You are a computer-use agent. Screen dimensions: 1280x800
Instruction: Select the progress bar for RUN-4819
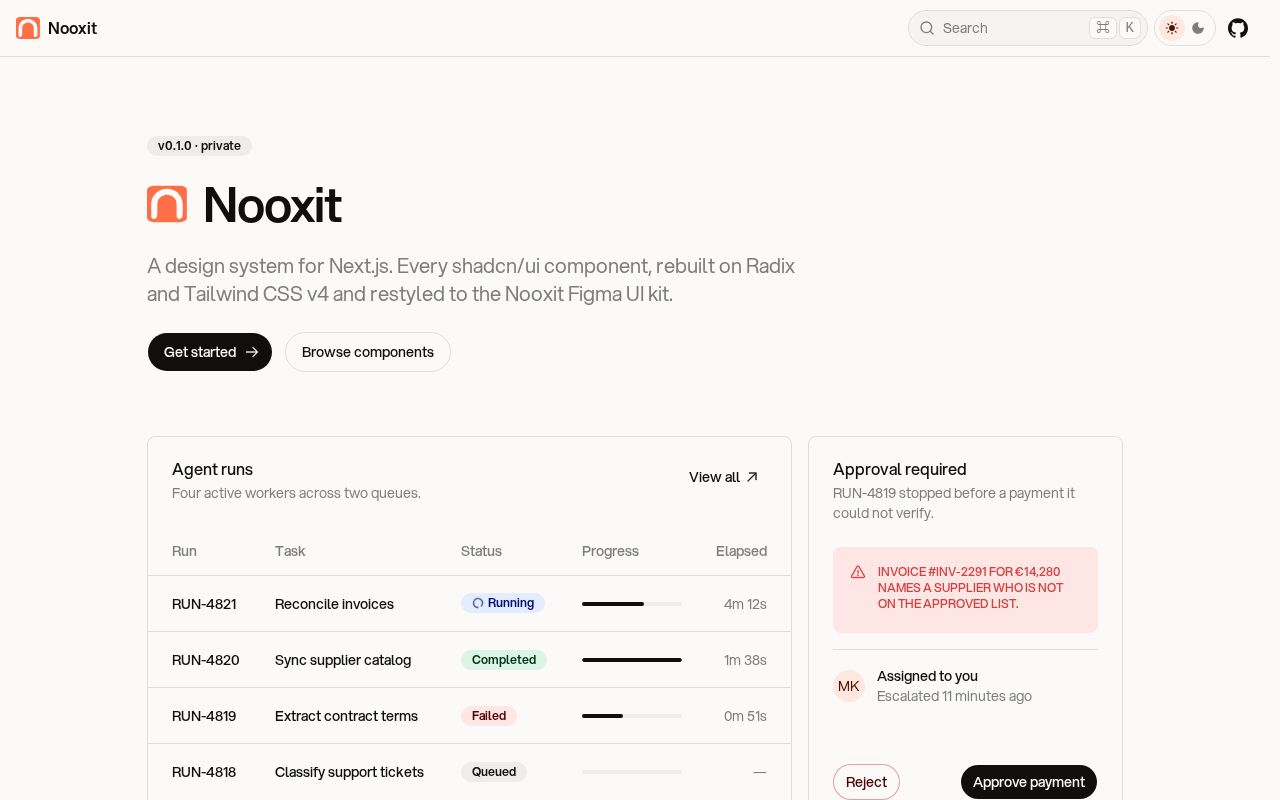[x=632, y=716]
